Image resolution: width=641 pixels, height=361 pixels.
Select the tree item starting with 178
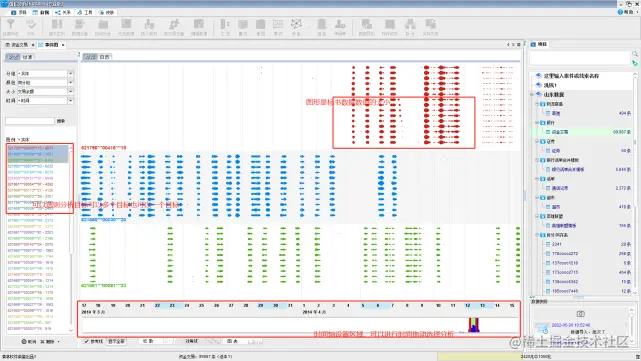click(x=565, y=253)
